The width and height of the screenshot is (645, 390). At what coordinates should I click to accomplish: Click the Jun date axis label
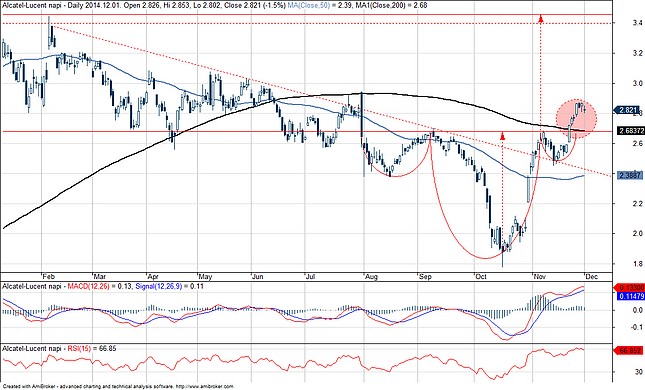pos(258,276)
